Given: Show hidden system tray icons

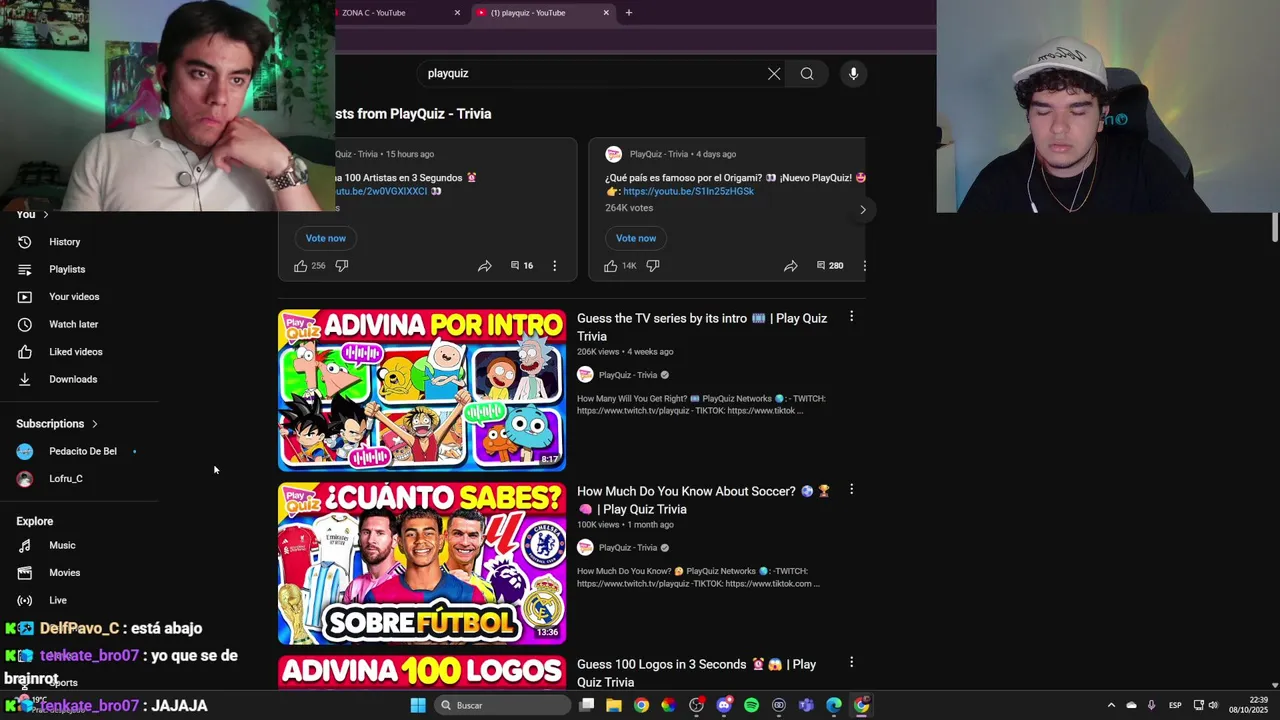Looking at the screenshot, I should 1110,705.
